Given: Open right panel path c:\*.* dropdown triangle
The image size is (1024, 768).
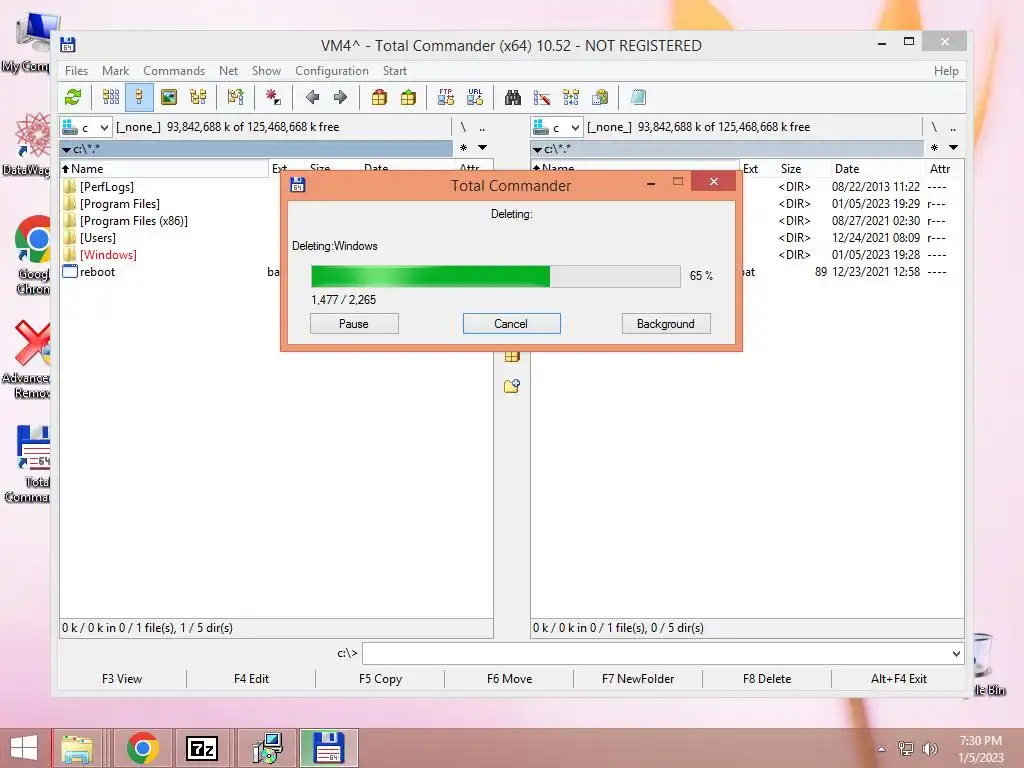Looking at the screenshot, I should pos(537,150).
